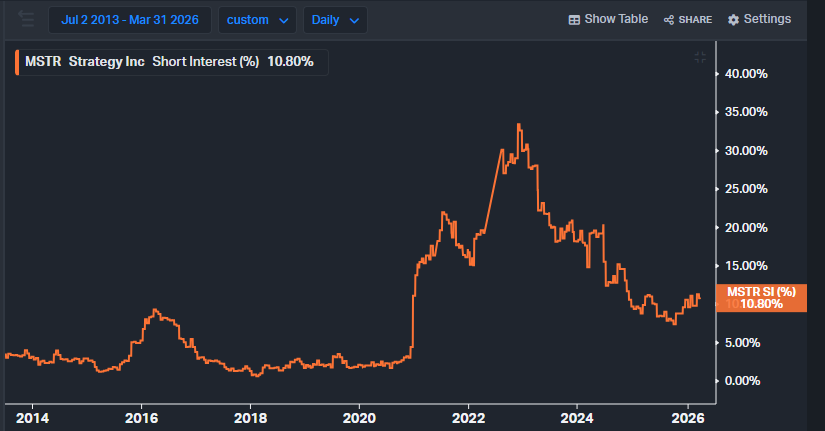Click the 0.00% label on the value axis
The width and height of the screenshot is (825, 431).
[748, 380]
